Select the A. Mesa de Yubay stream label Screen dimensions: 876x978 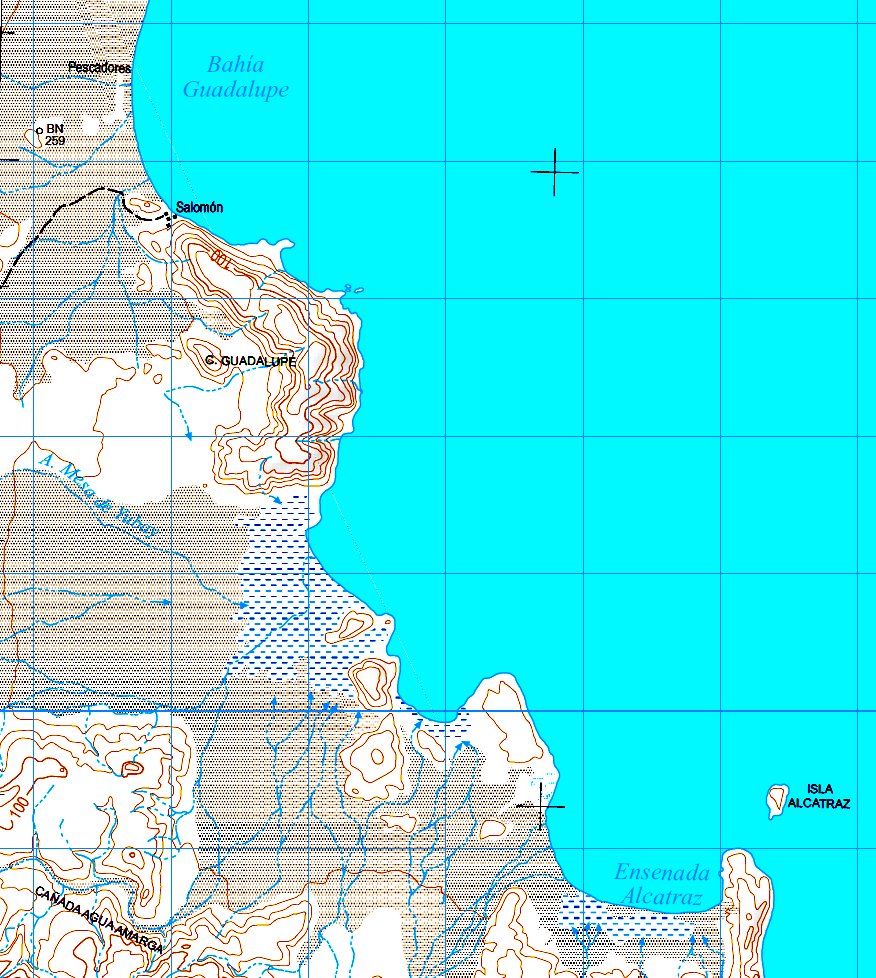click(x=97, y=495)
